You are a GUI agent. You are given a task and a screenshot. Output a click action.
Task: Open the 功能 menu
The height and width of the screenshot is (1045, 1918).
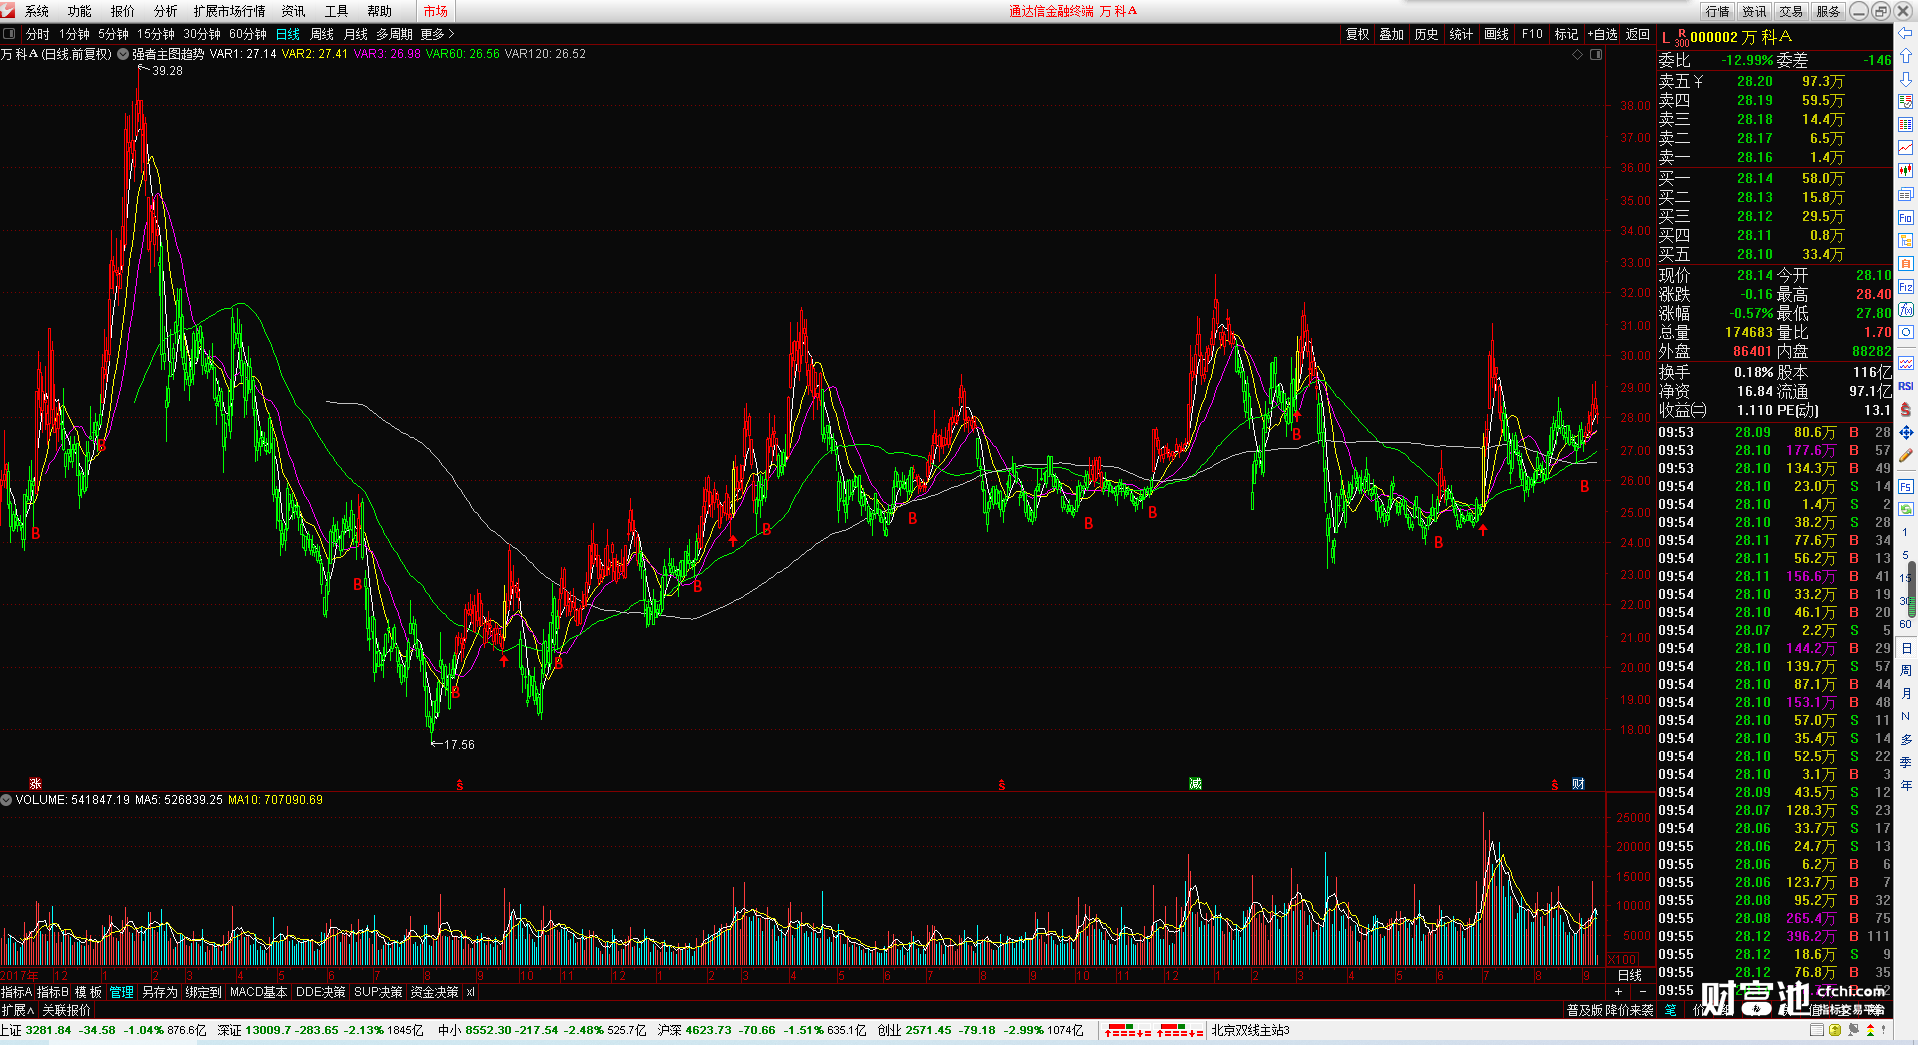(80, 11)
